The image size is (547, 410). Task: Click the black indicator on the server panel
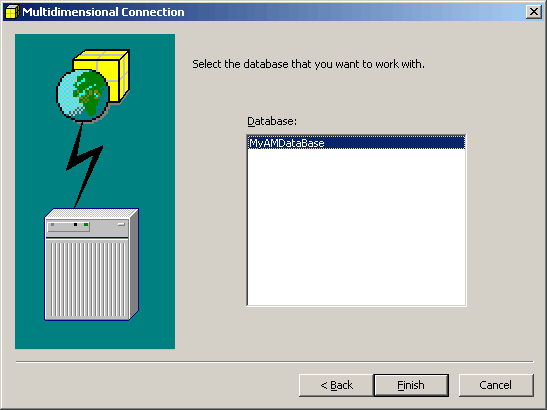pos(75,225)
